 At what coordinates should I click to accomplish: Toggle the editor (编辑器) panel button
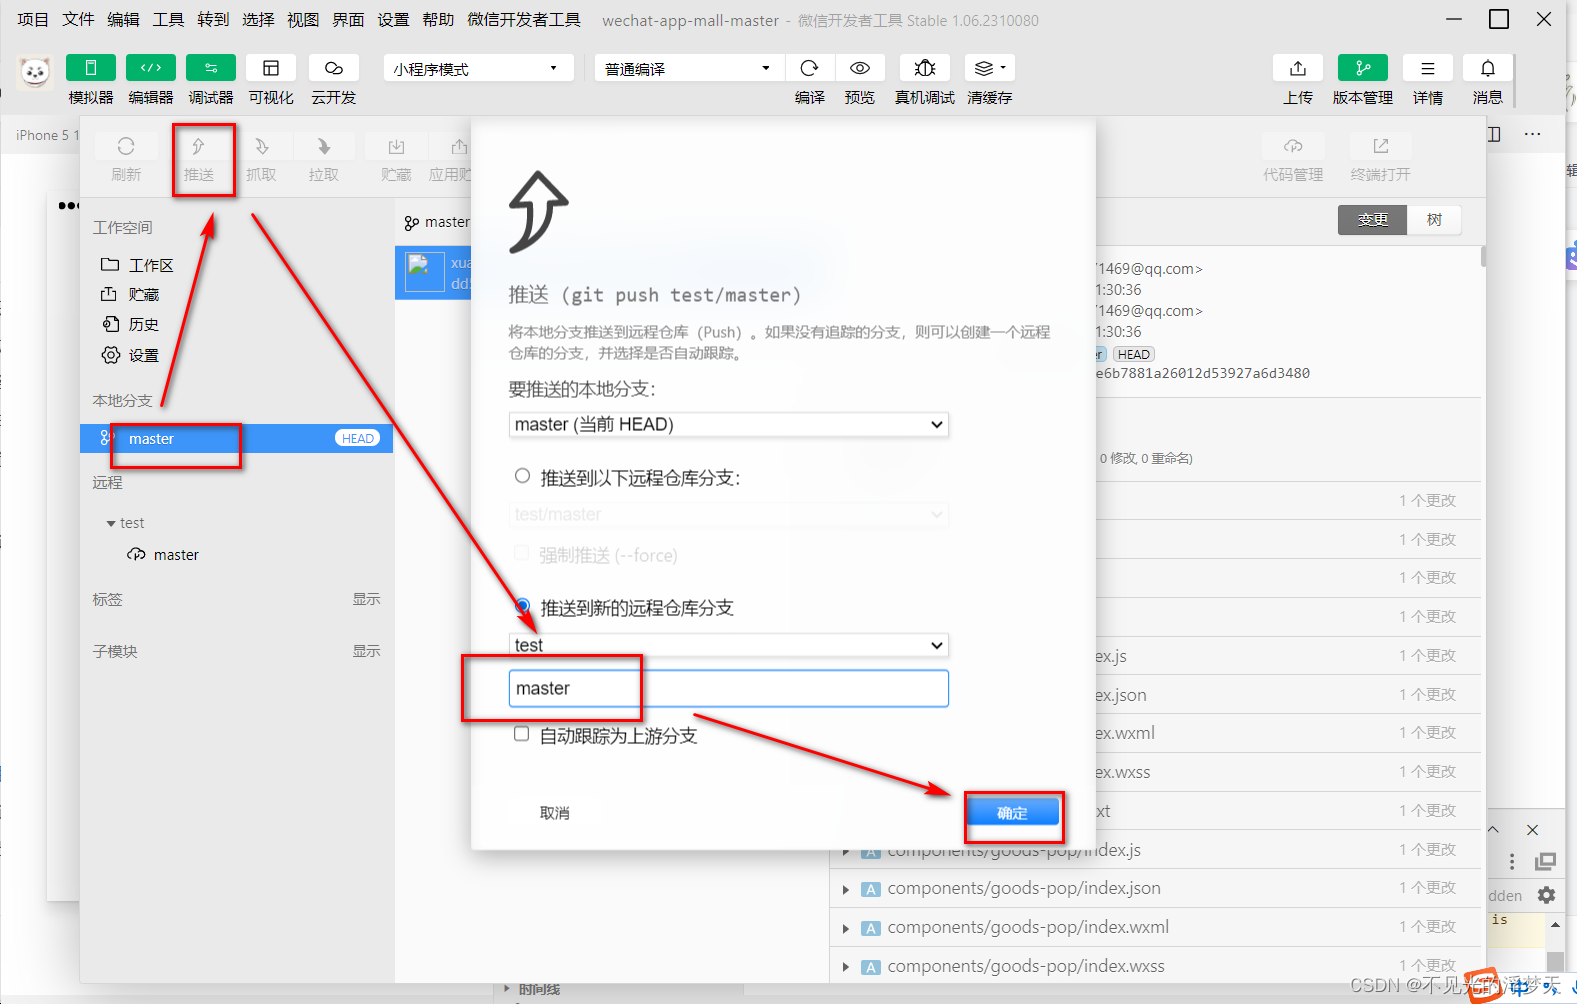pos(151,67)
